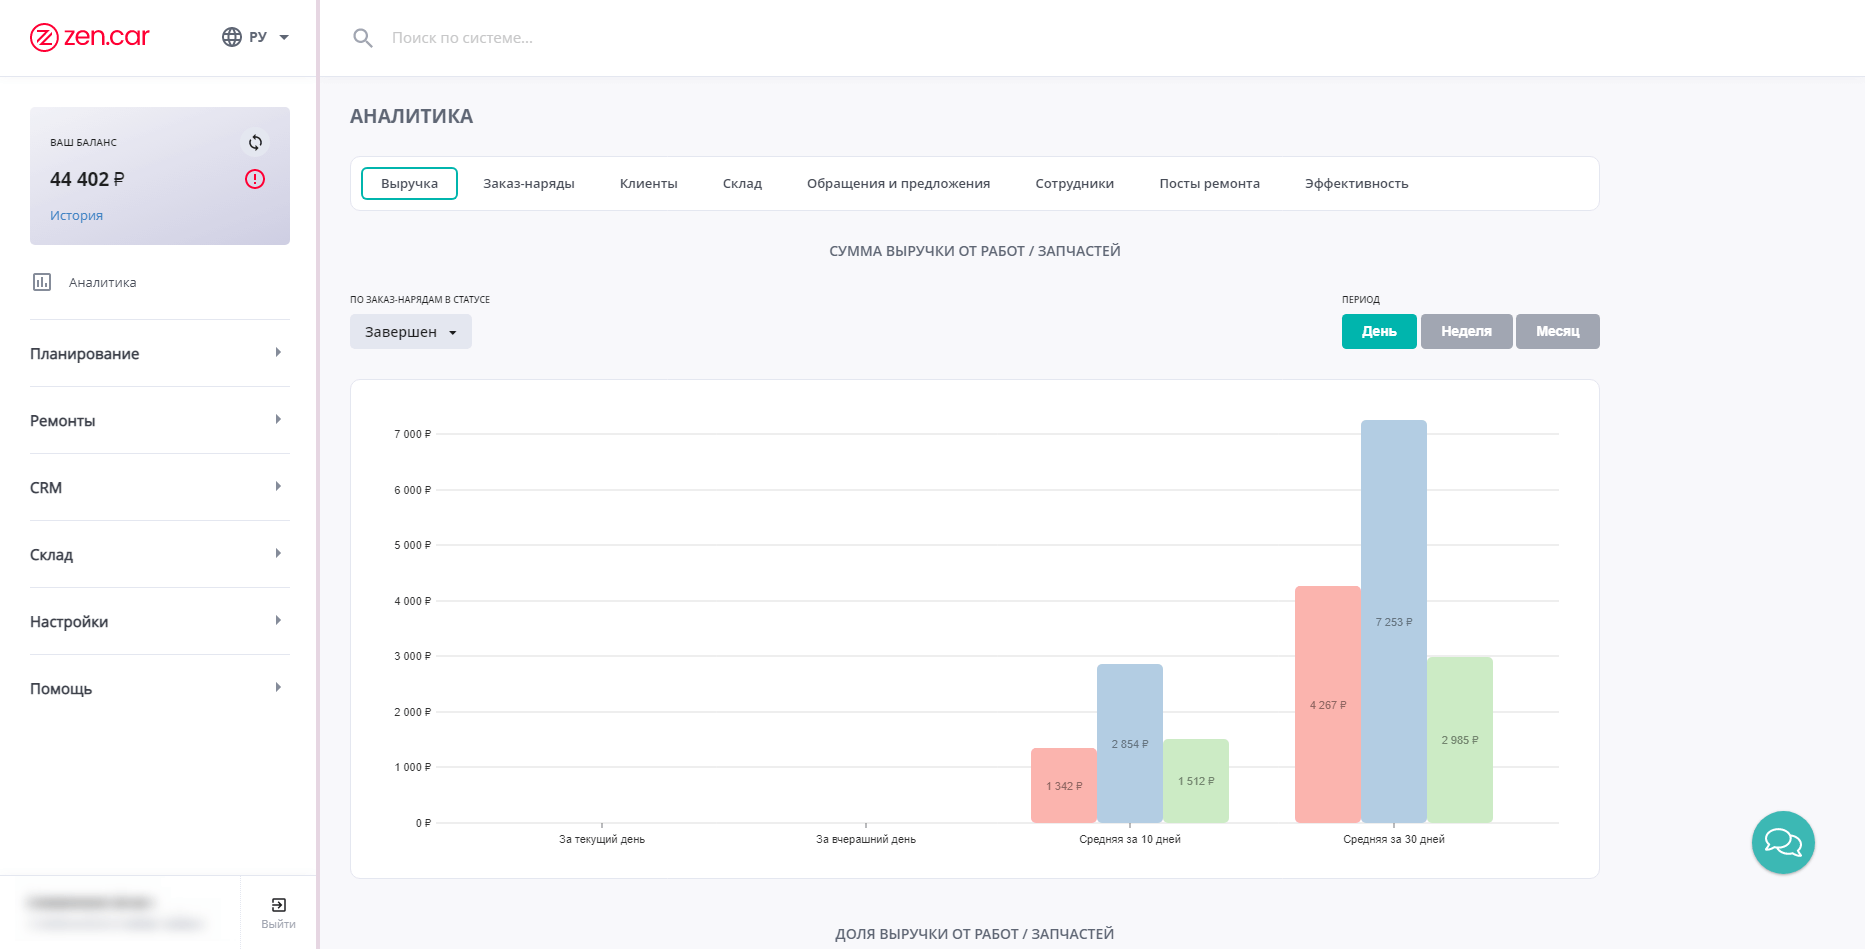
Task: Switch to the Заказ-наряды tab
Action: coord(529,183)
